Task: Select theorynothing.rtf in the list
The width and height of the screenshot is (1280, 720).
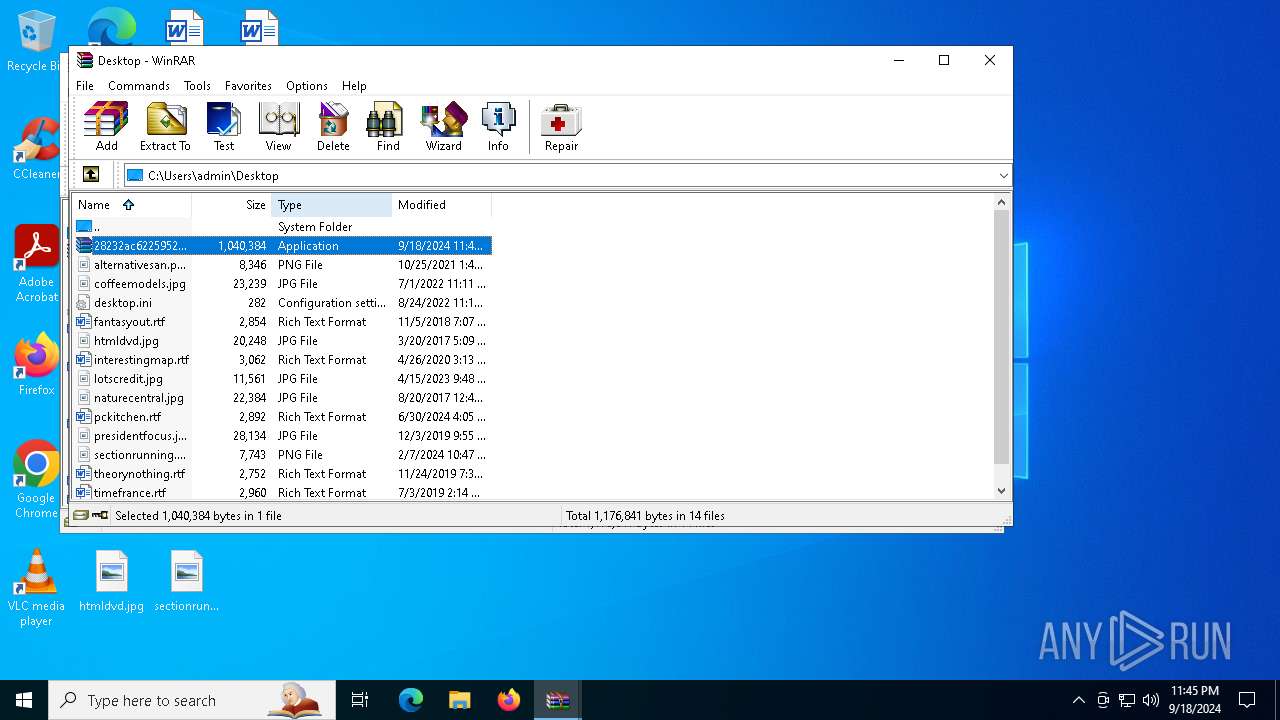Action: point(282,474)
